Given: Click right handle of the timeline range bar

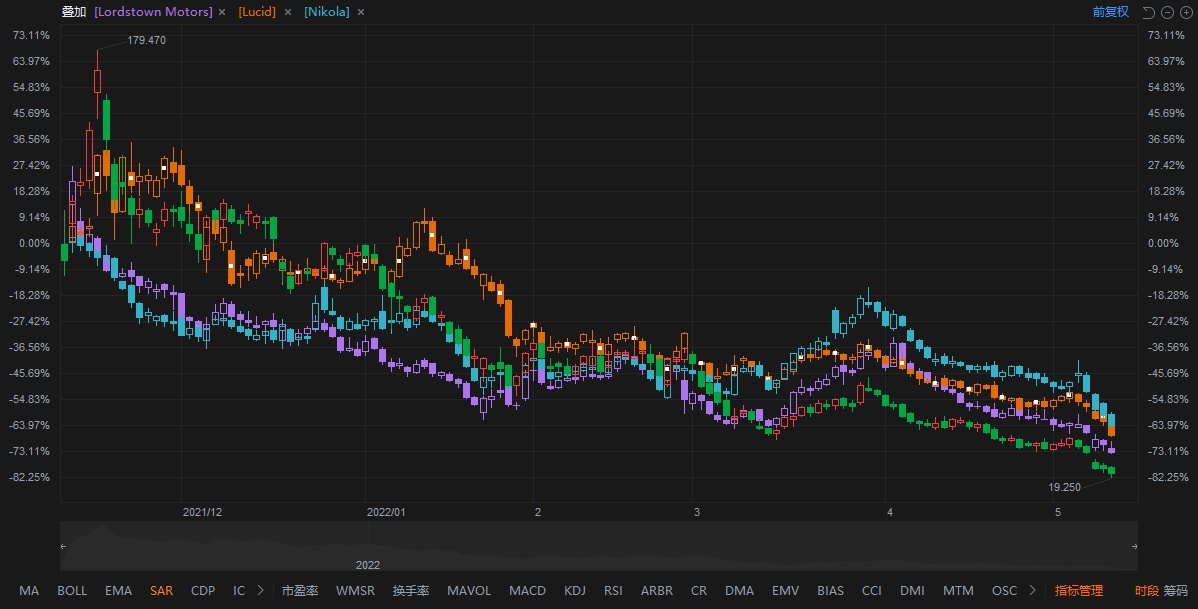Looking at the screenshot, I should coord(1134,546).
